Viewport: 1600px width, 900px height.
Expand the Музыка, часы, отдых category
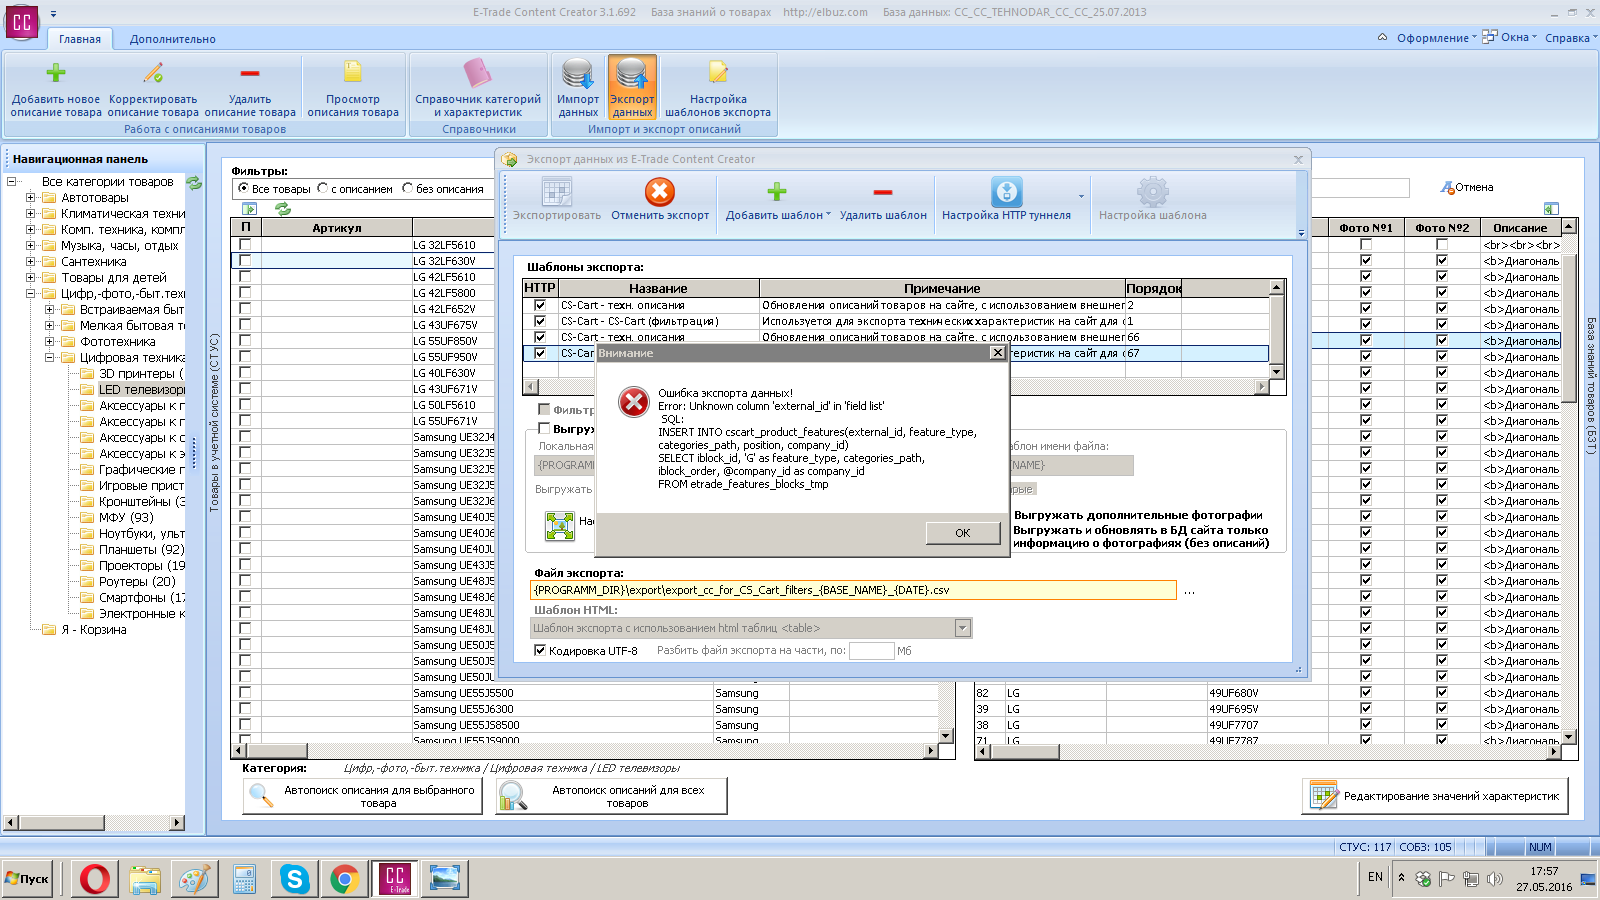pyautogui.click(x=30, y=246)
